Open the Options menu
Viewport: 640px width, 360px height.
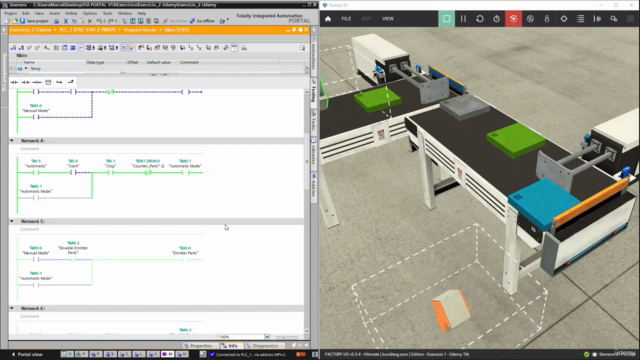coord(90,13)
